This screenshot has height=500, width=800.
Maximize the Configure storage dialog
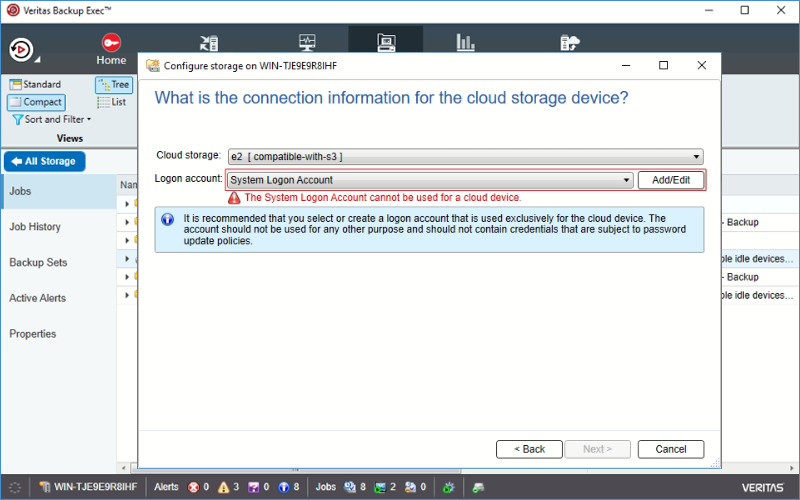click(x=663, y=65)
